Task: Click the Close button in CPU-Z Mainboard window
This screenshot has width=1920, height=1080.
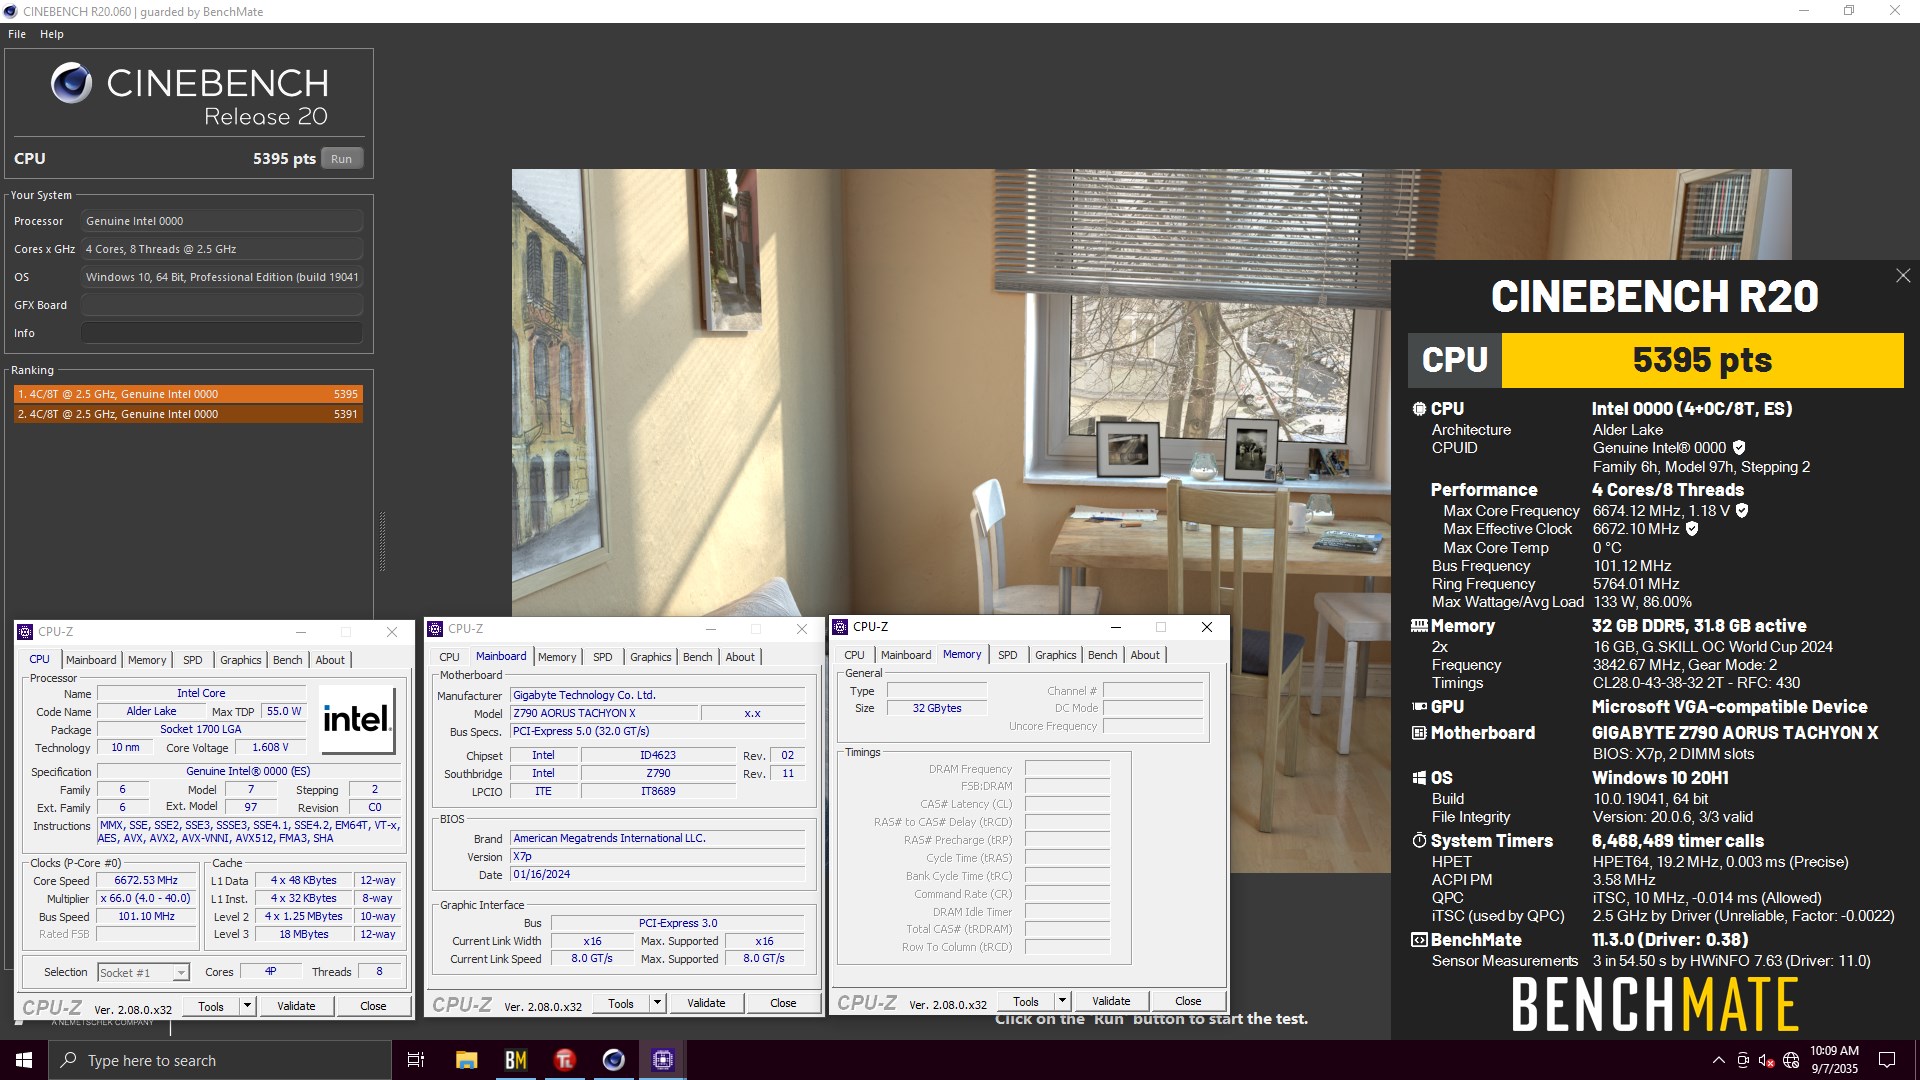Action: 783,1004
